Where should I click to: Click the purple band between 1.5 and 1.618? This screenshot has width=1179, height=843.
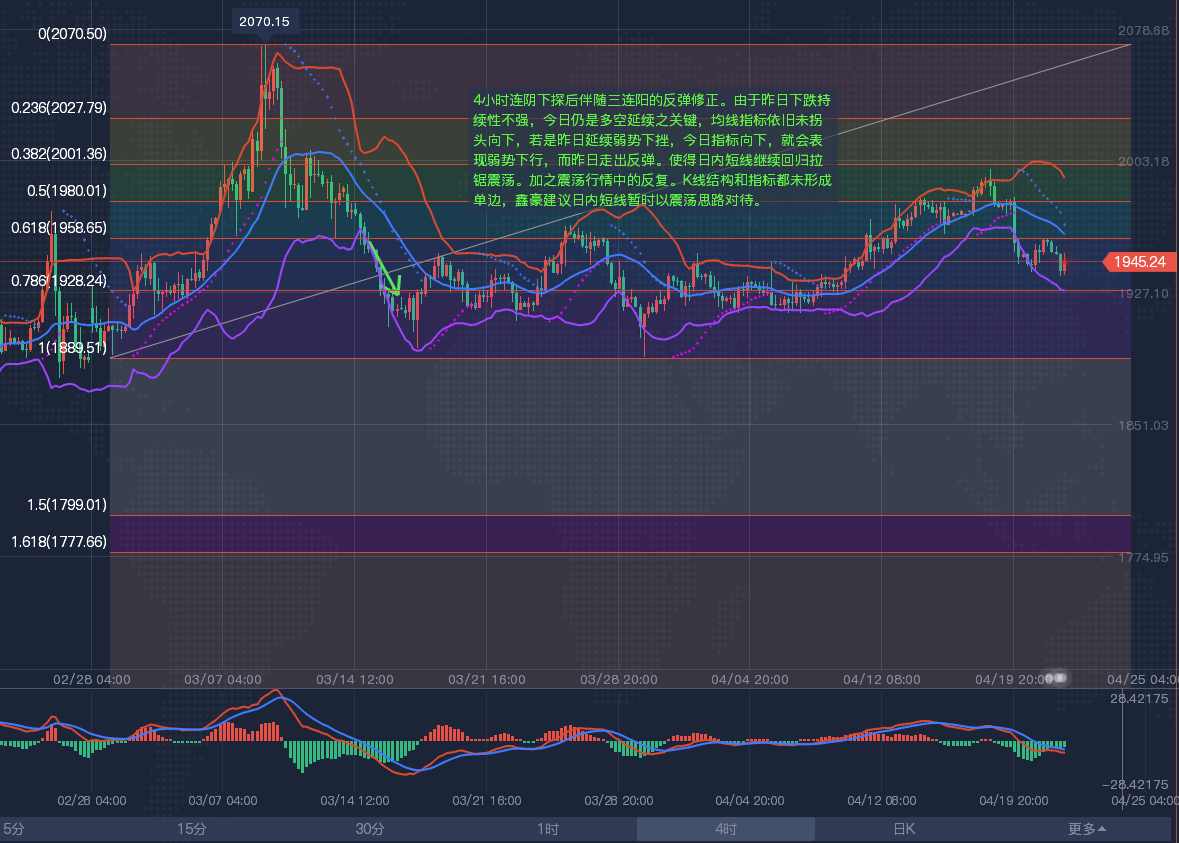[620, 533]
